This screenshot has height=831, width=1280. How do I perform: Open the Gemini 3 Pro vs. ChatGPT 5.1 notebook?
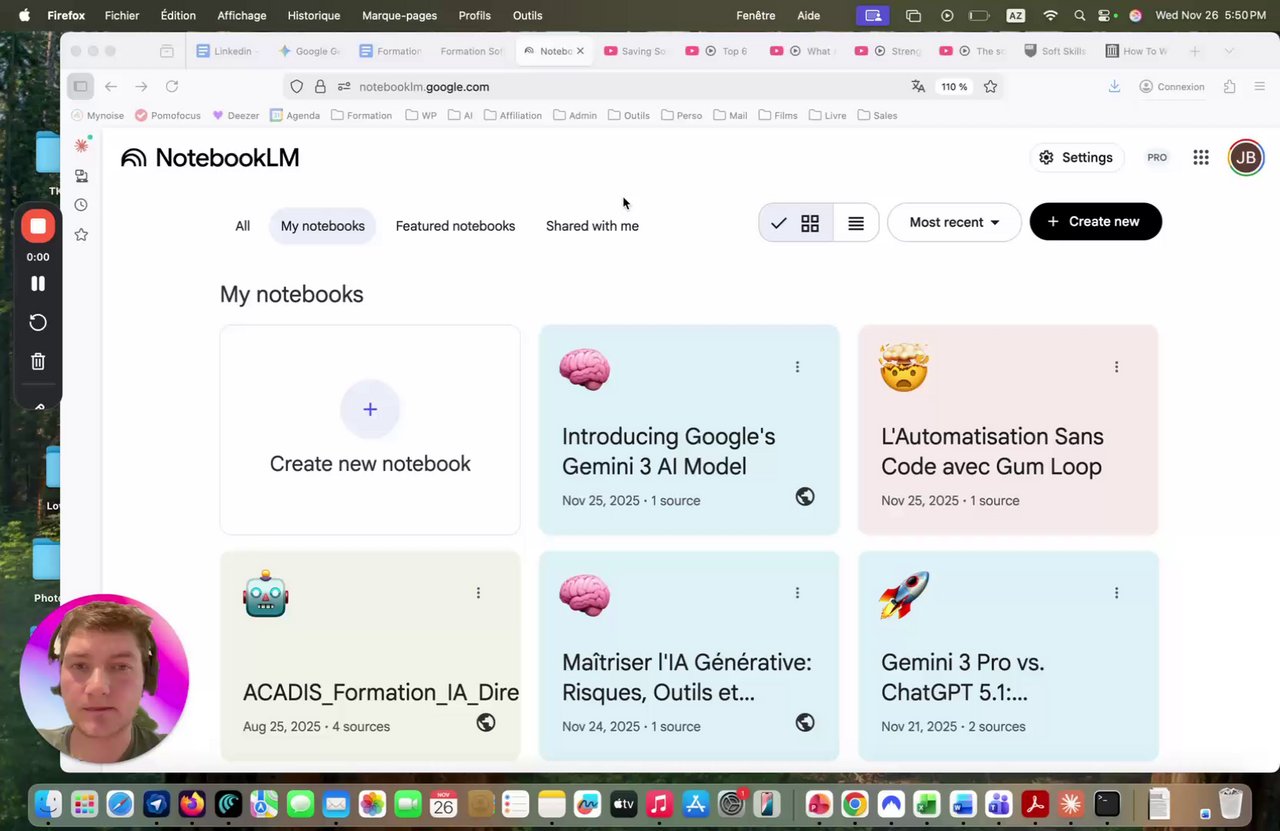(x=1008, y=656)
